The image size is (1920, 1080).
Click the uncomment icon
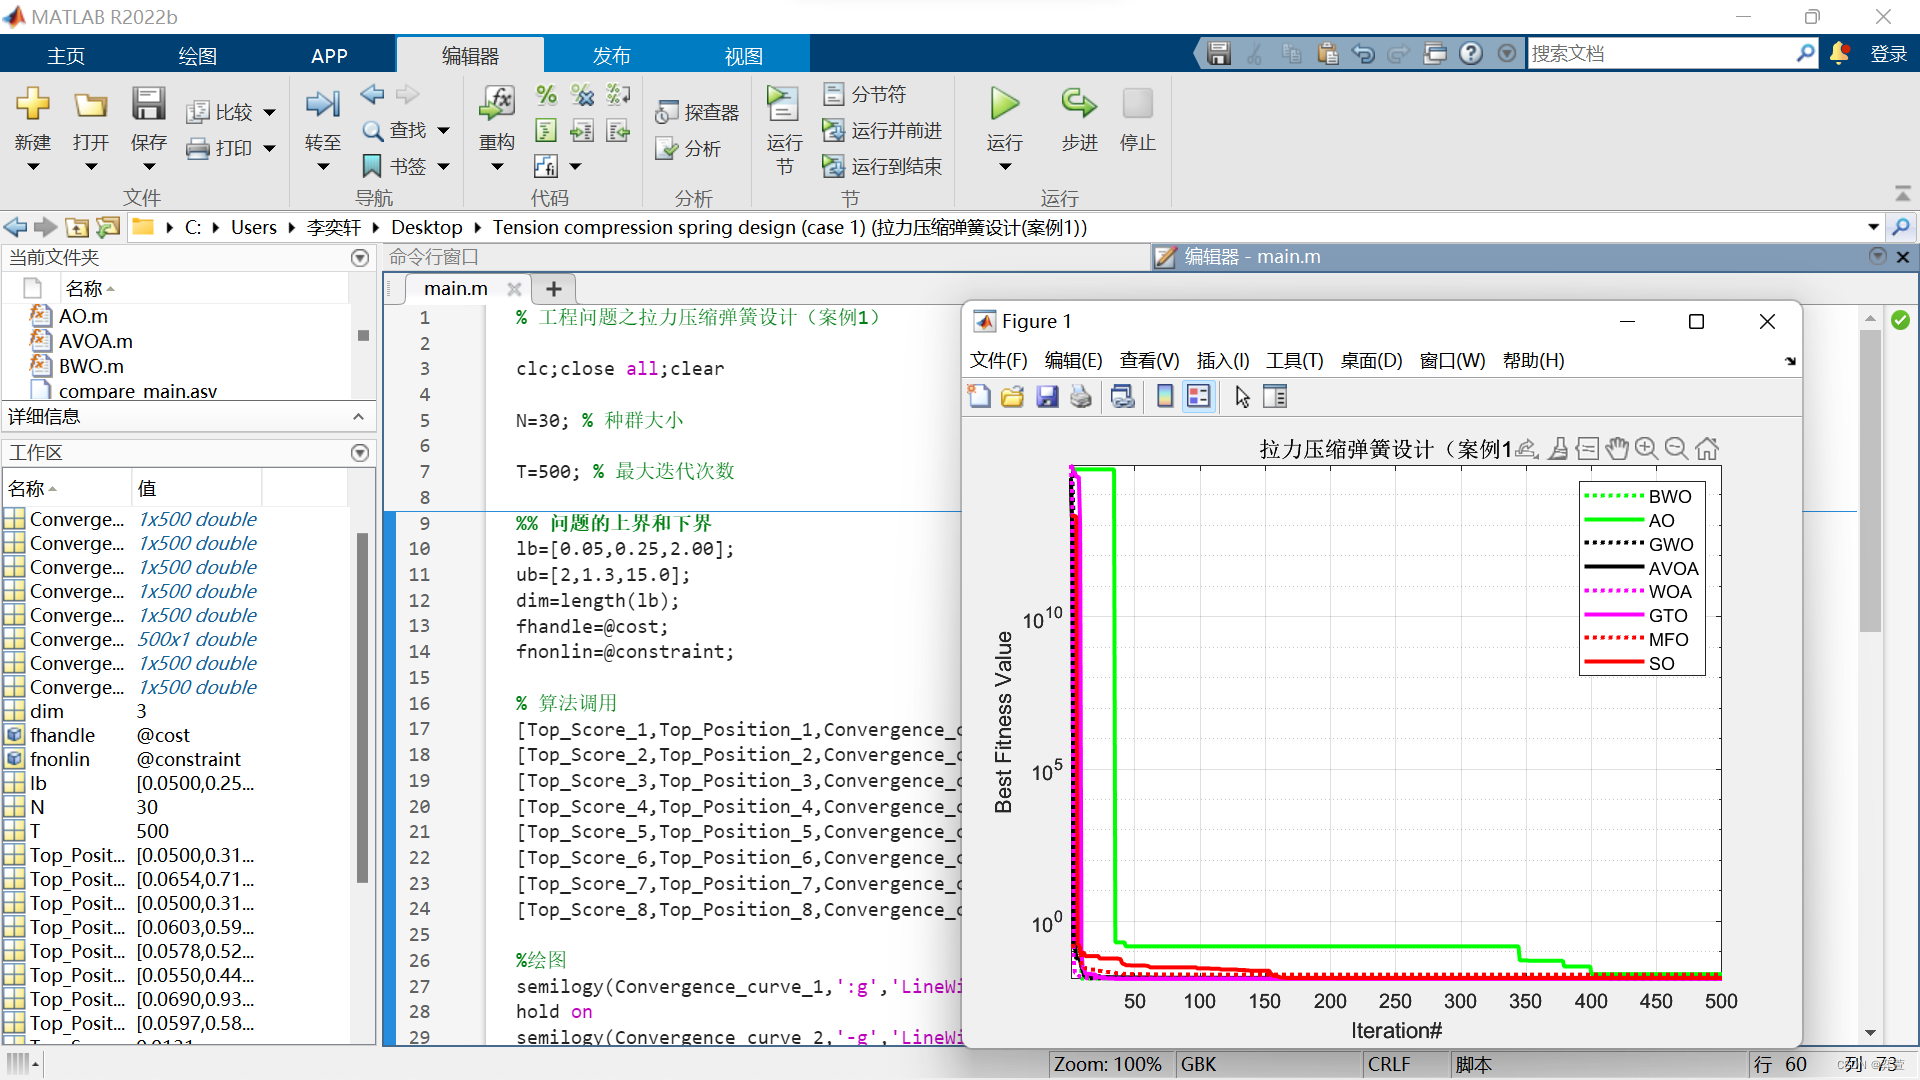point(582,95)
